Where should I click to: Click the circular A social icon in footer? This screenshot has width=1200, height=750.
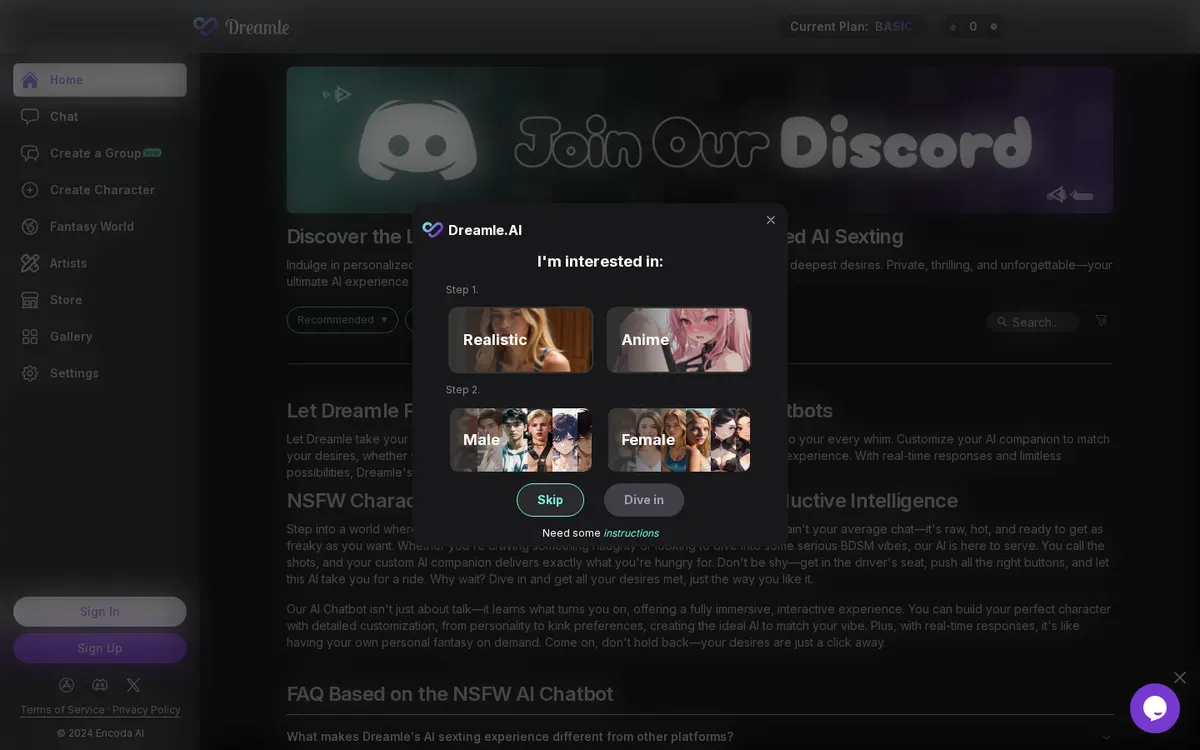coord(67,685)
